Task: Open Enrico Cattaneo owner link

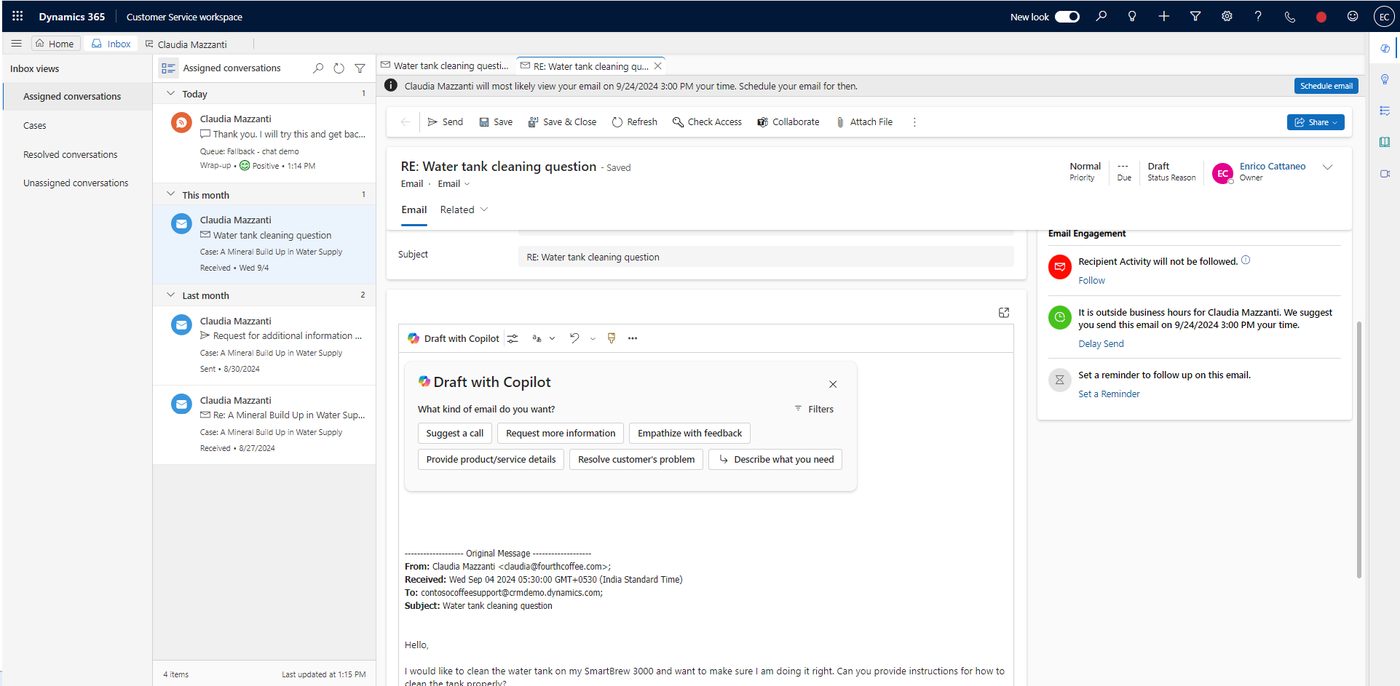Action: pyautogui.click(x=1272, y=166)
